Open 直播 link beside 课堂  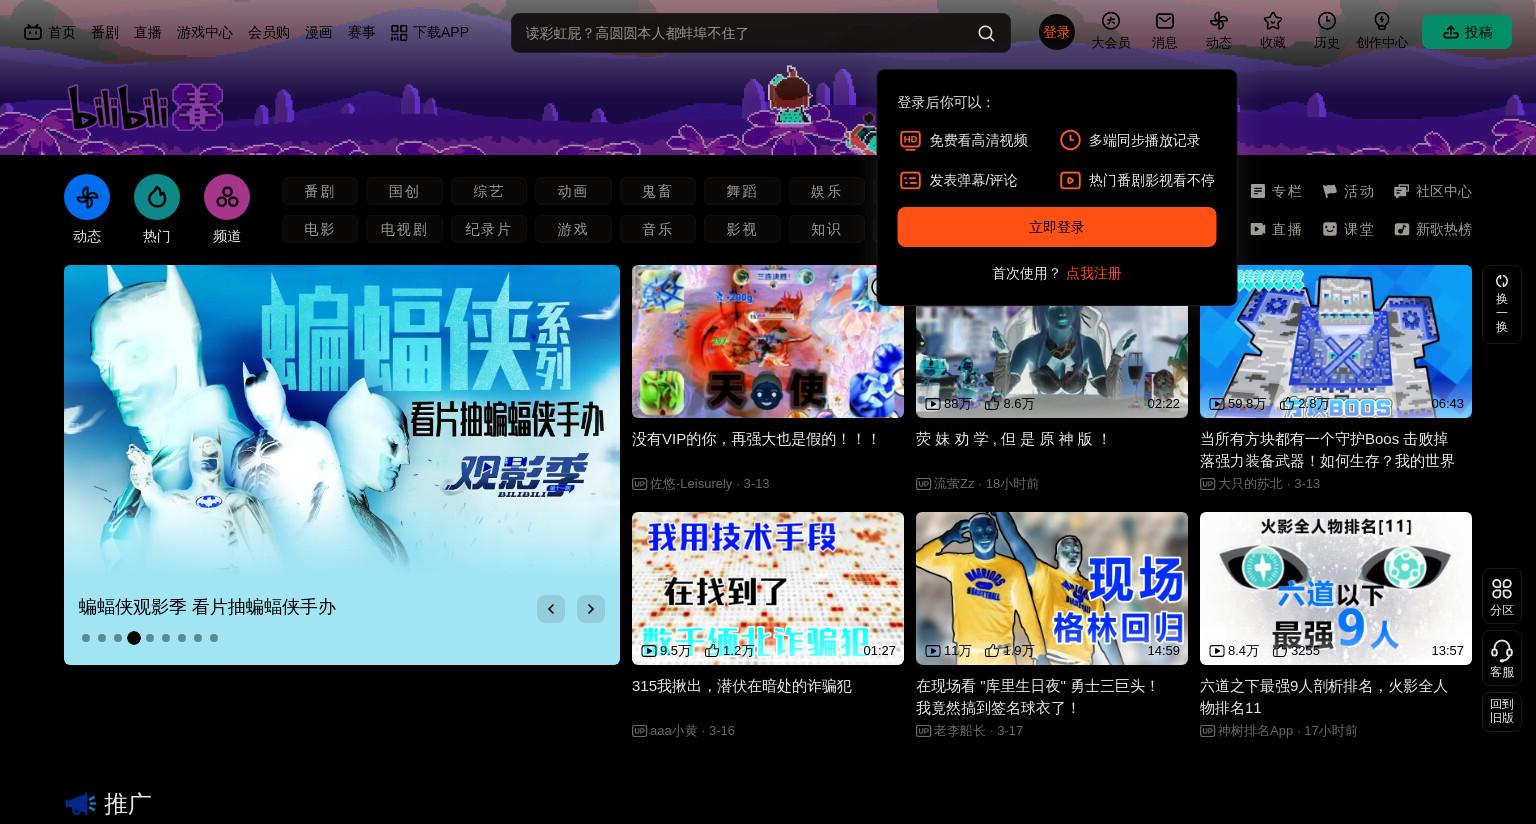click(1276, 229)
